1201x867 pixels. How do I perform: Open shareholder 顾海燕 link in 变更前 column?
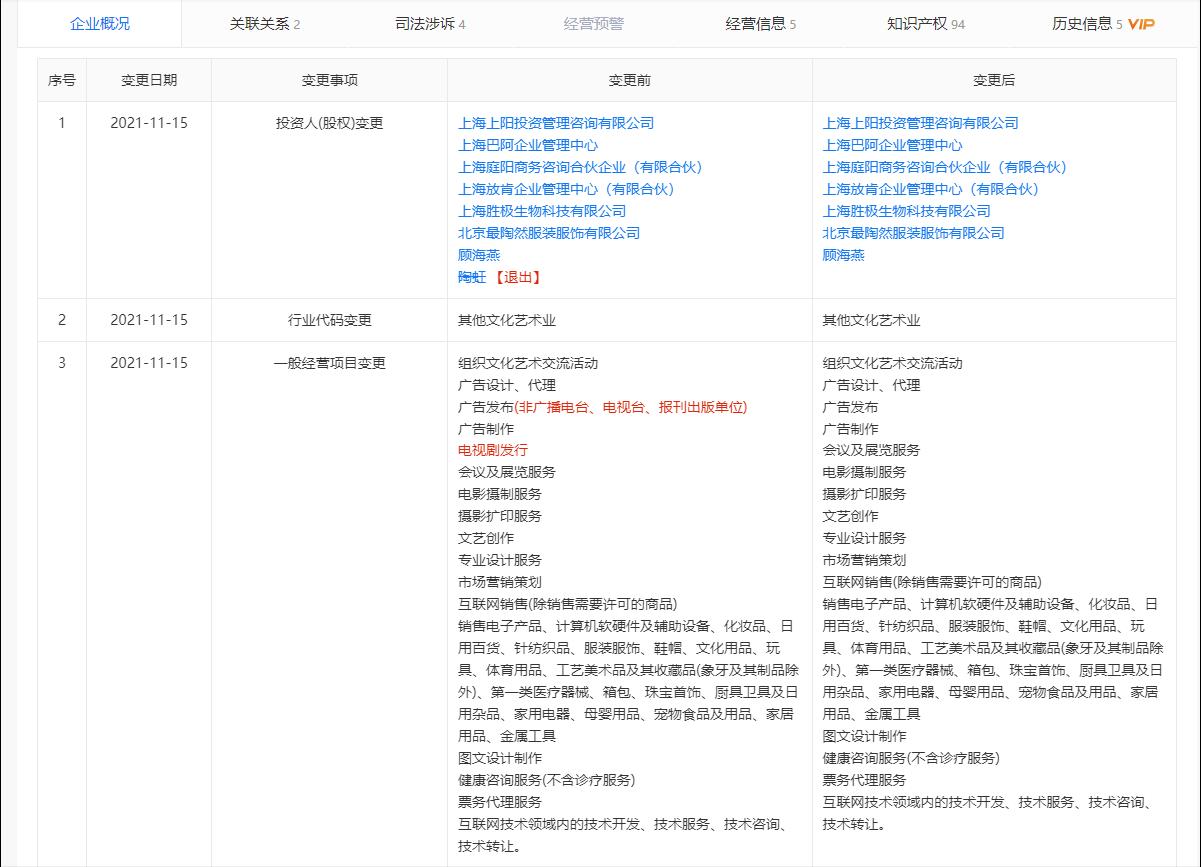point(475,255)
